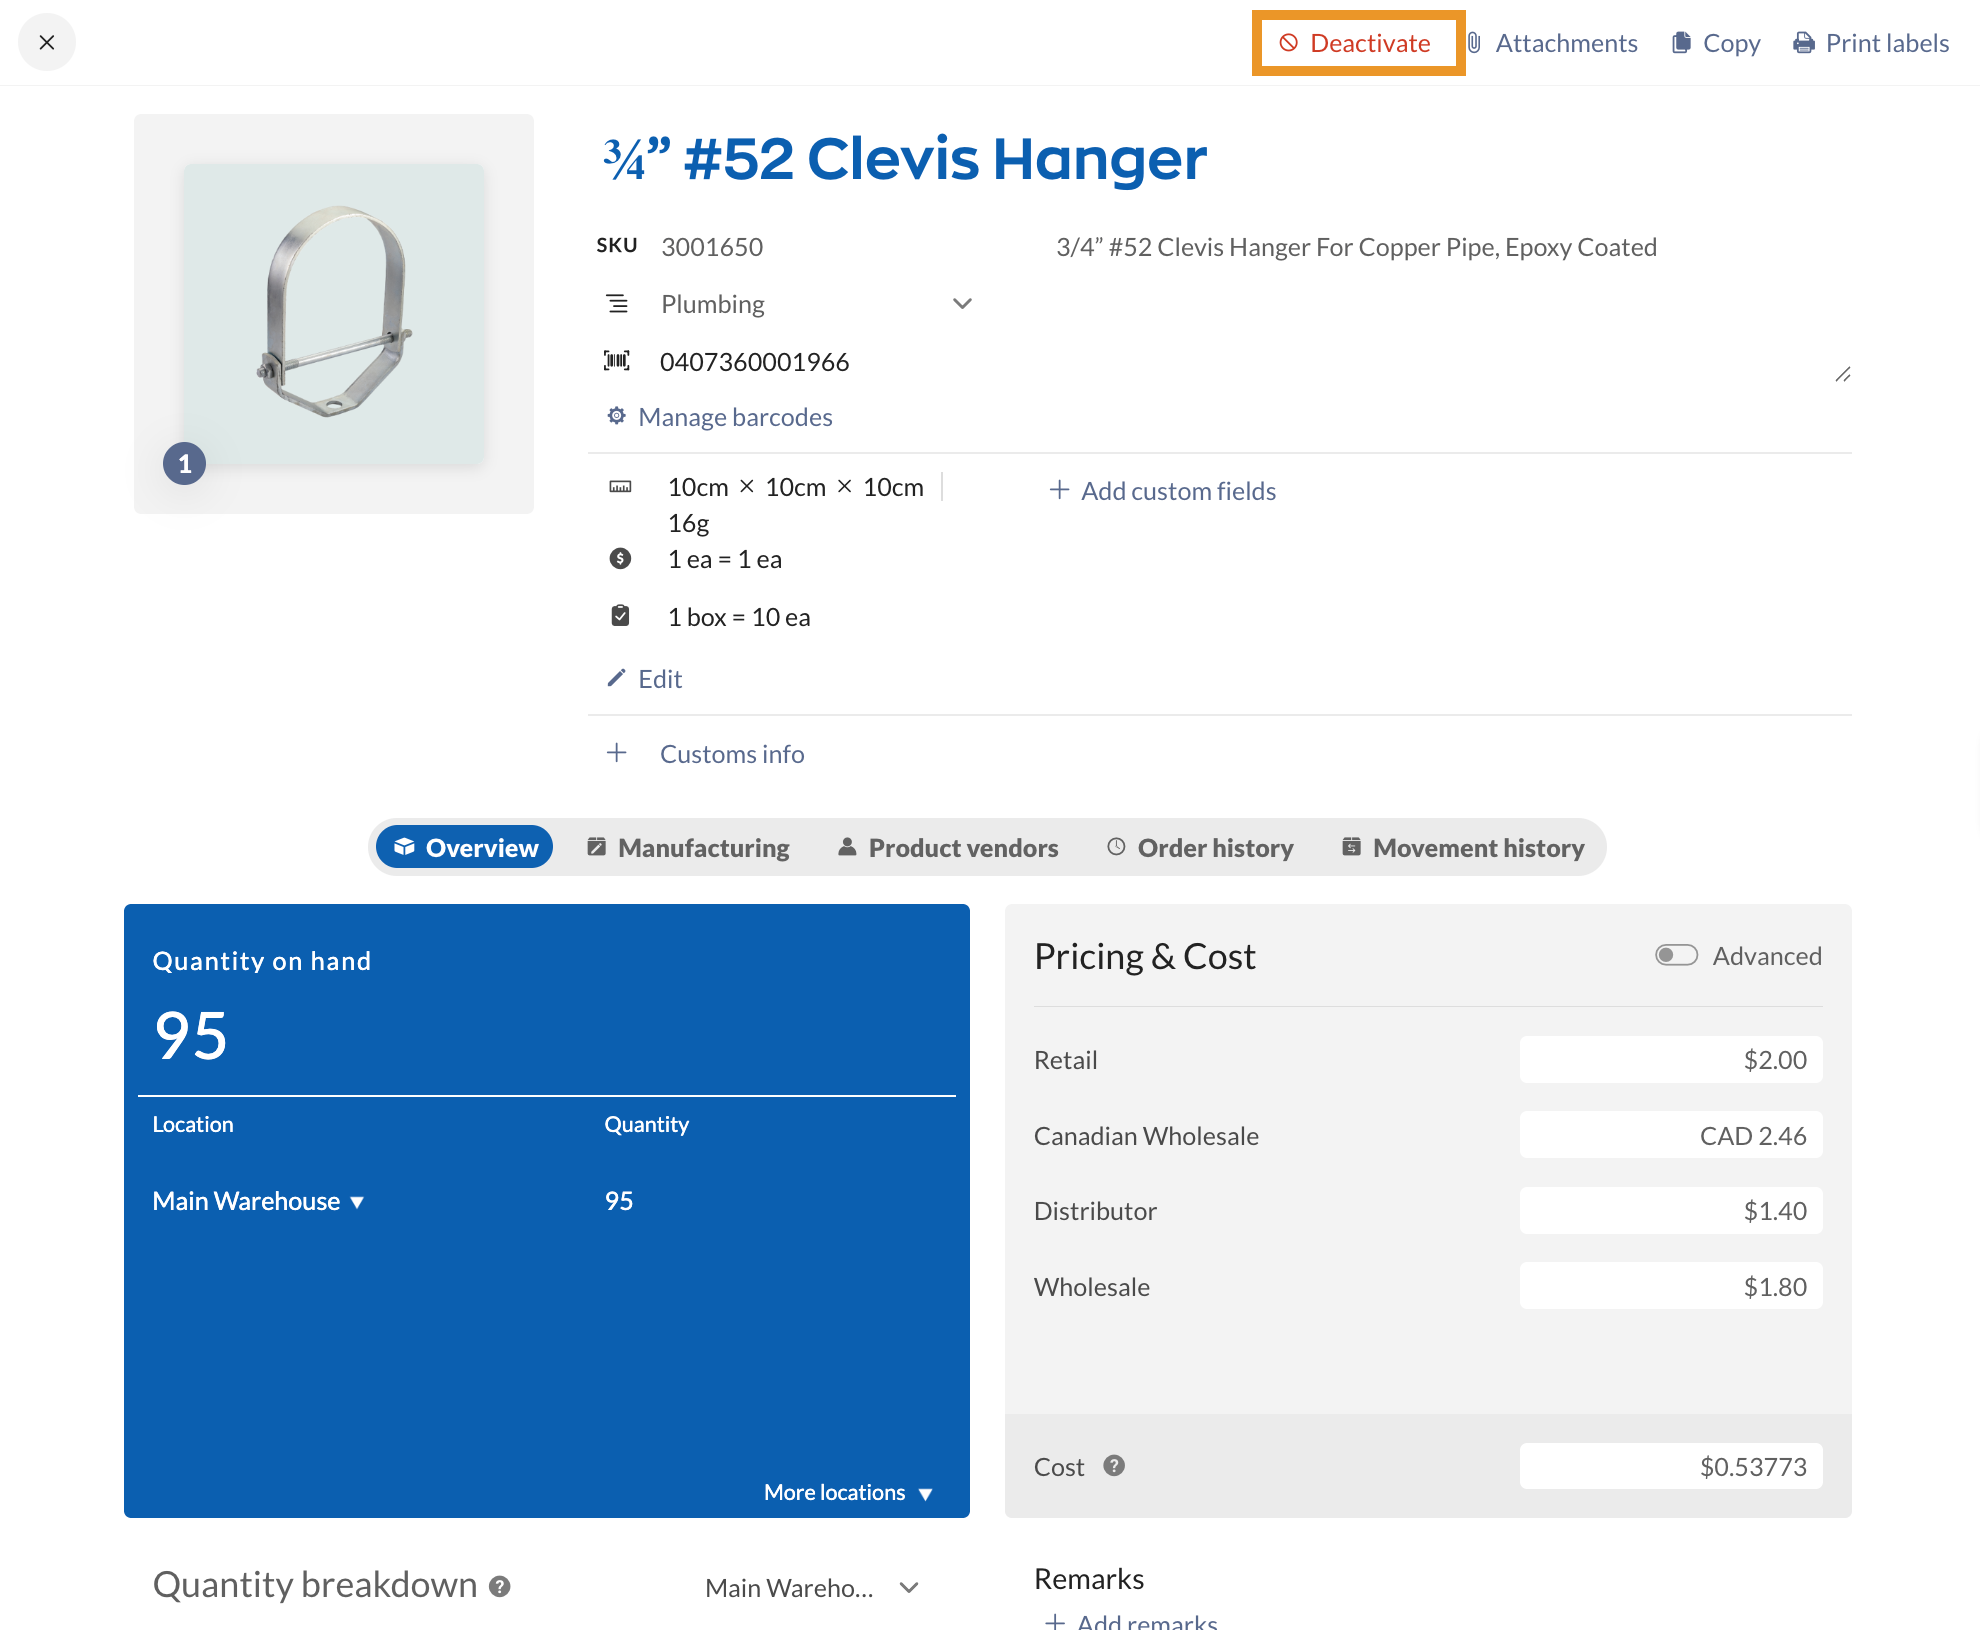Click the Print labels printer icon

[1803, 43]
